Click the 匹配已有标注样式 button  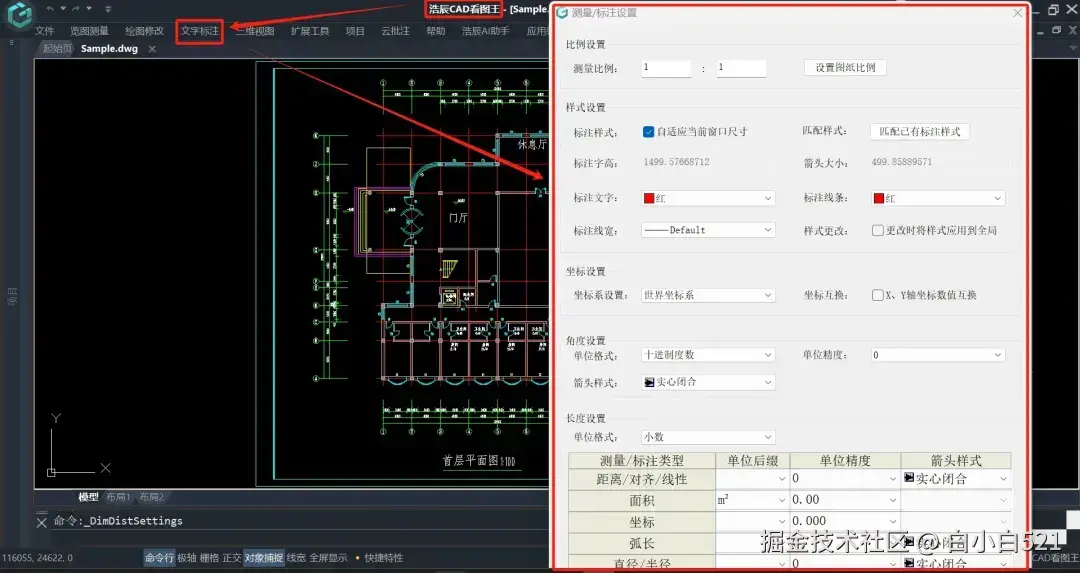click(x=920, y=132)
